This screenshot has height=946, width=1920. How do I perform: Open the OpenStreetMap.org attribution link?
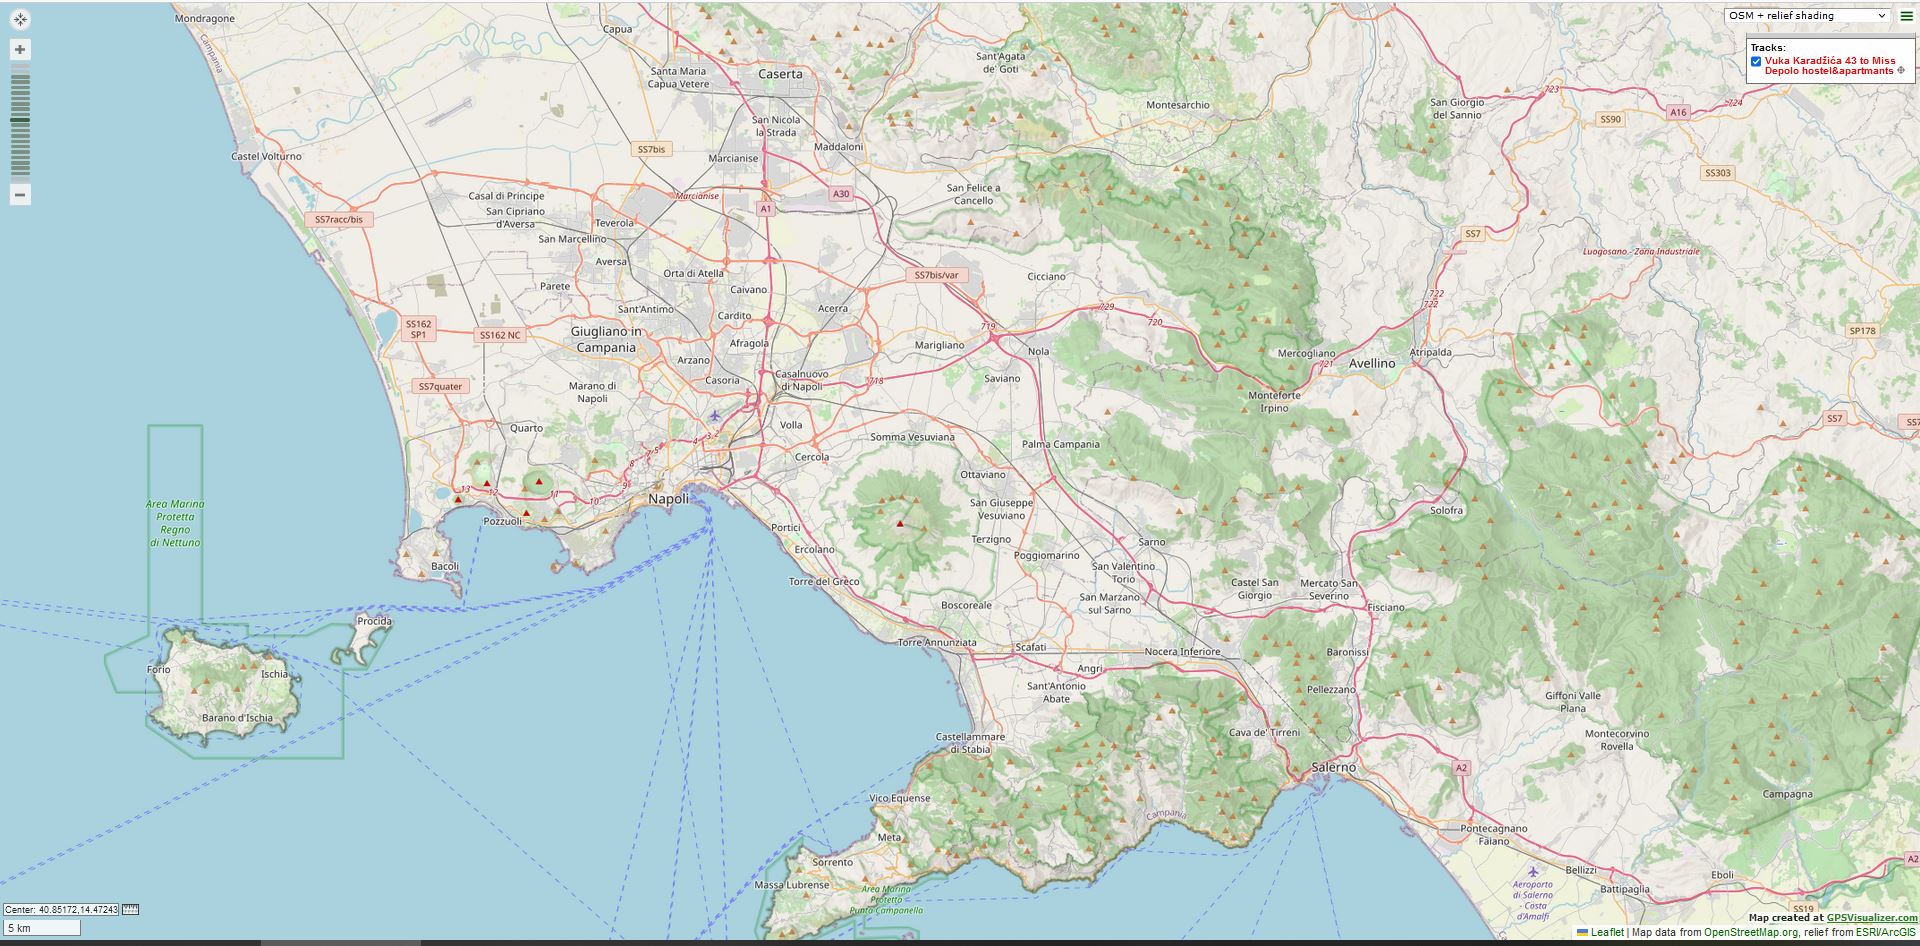1751,932
